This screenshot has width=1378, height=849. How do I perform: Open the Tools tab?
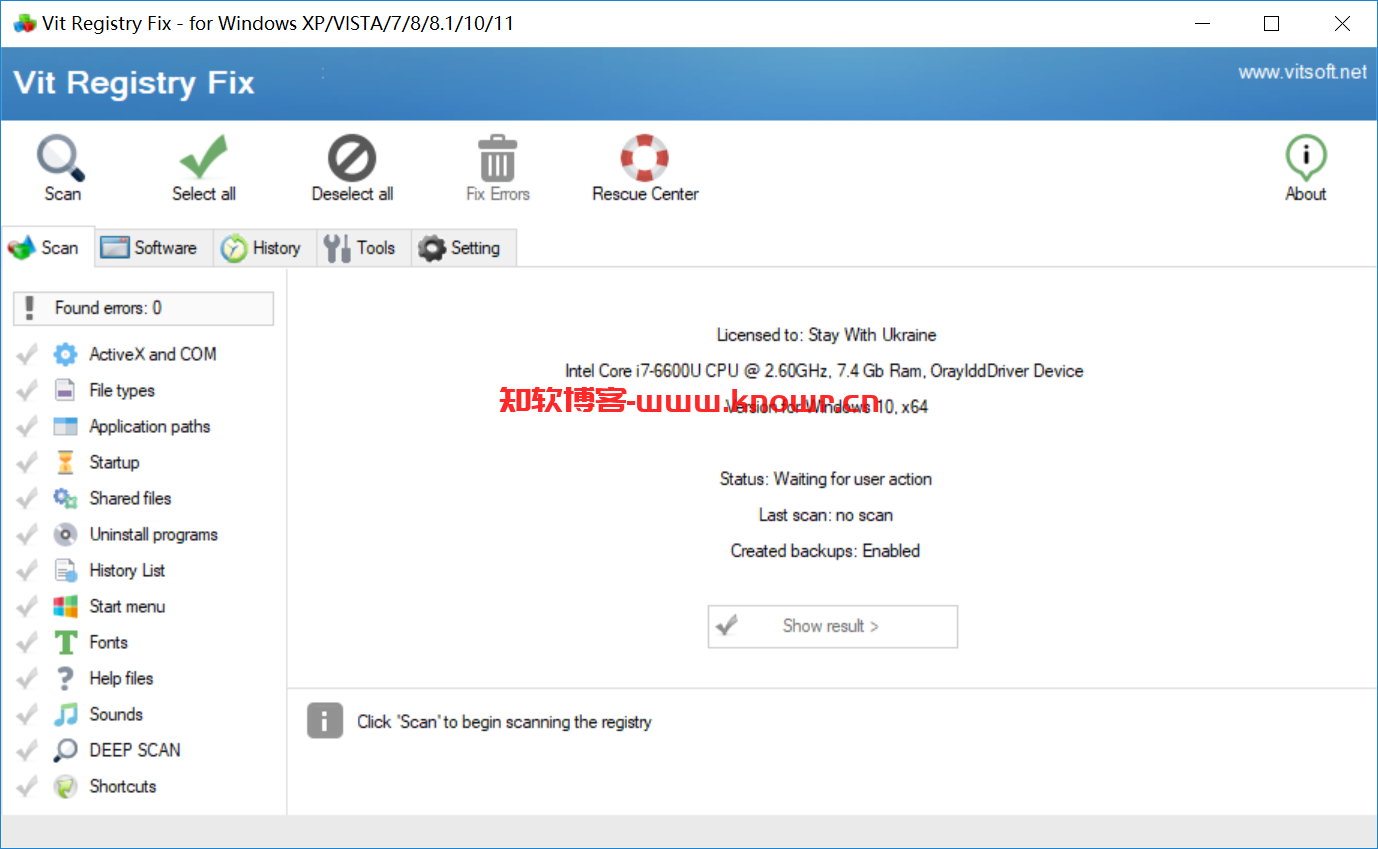click(364, 248)
